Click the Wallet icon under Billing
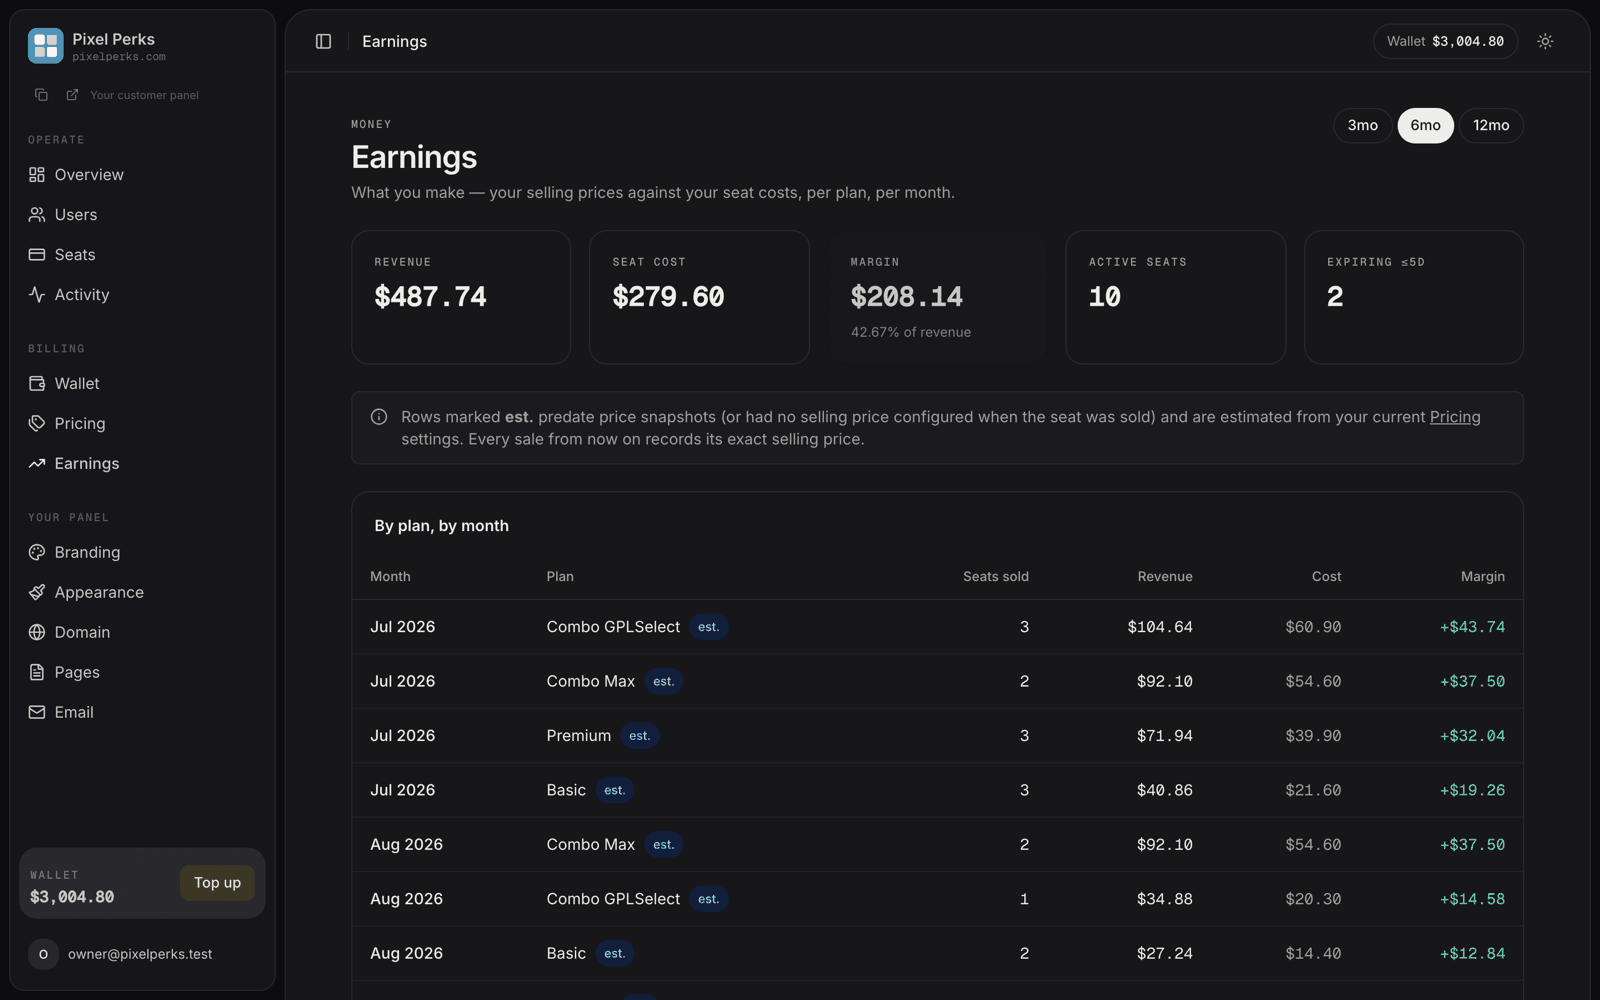Viewport: 1600px width, 1000px height. [x=37, y=383]
